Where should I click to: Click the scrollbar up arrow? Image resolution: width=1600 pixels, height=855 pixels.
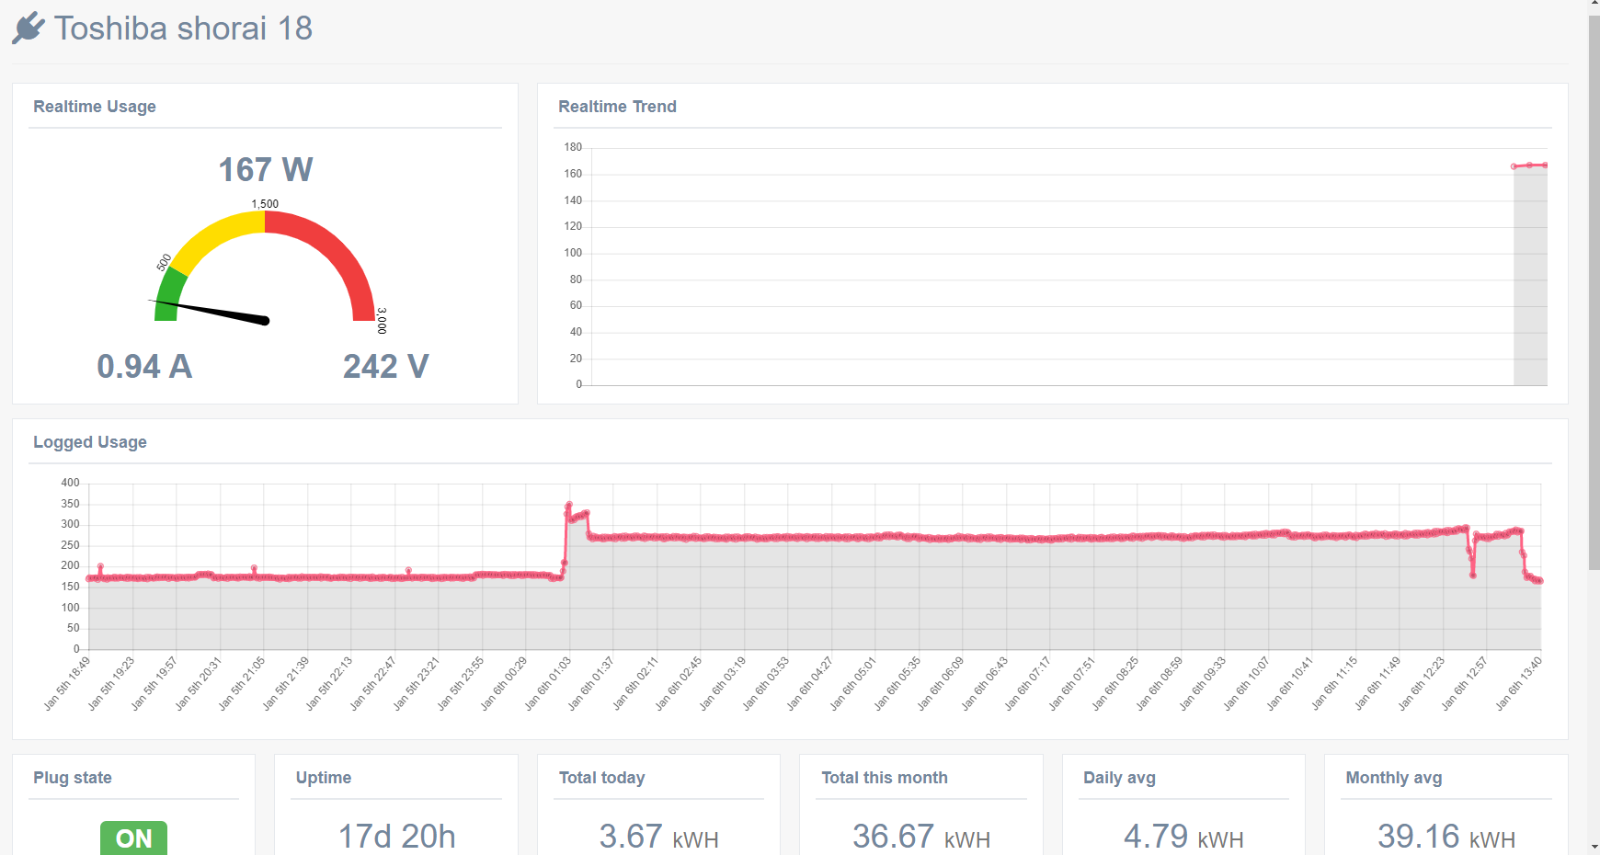click(1594, 5)
